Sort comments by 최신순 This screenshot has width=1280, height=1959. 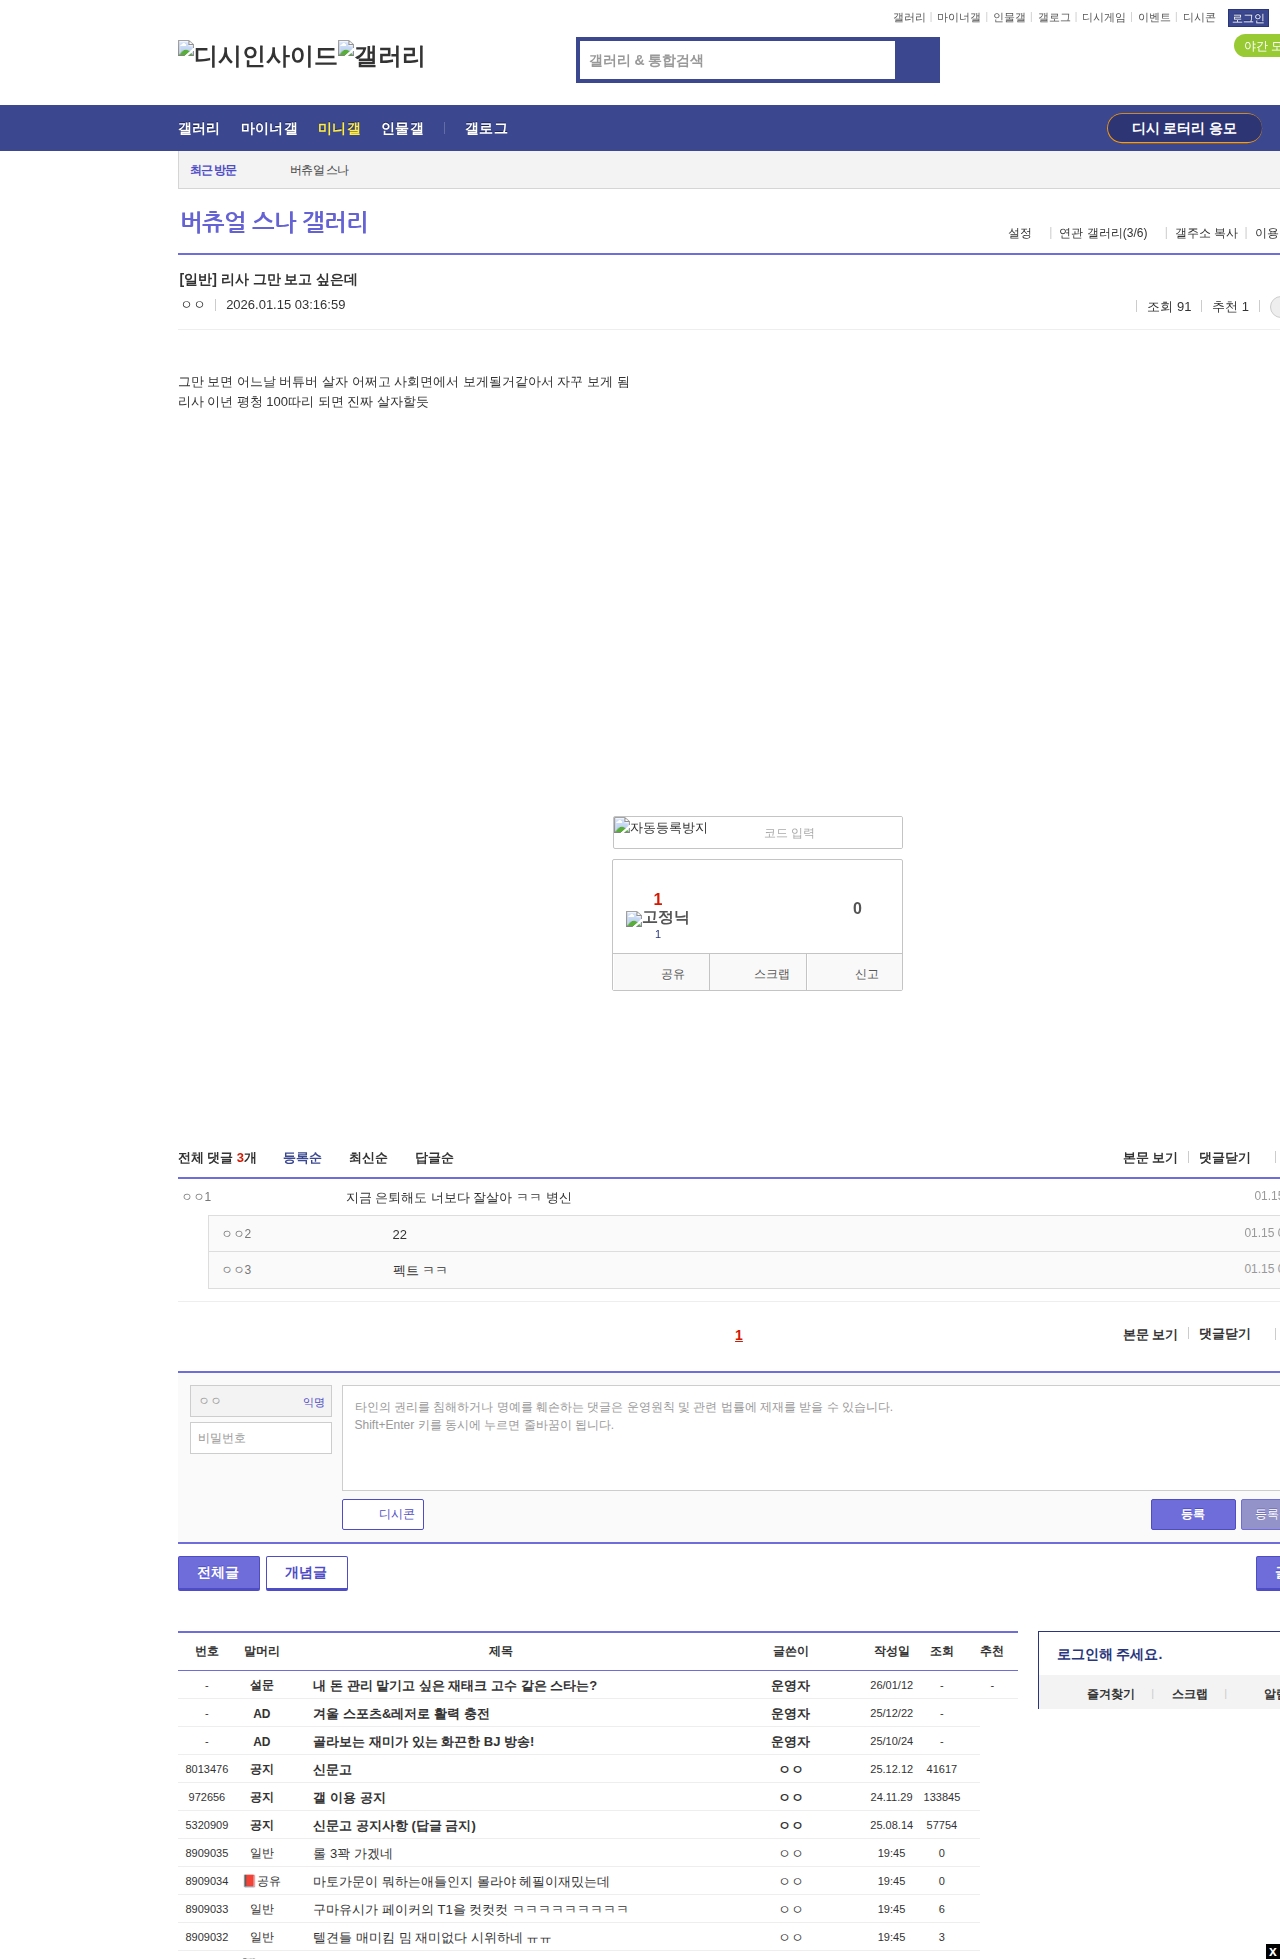coord(367,1158)
